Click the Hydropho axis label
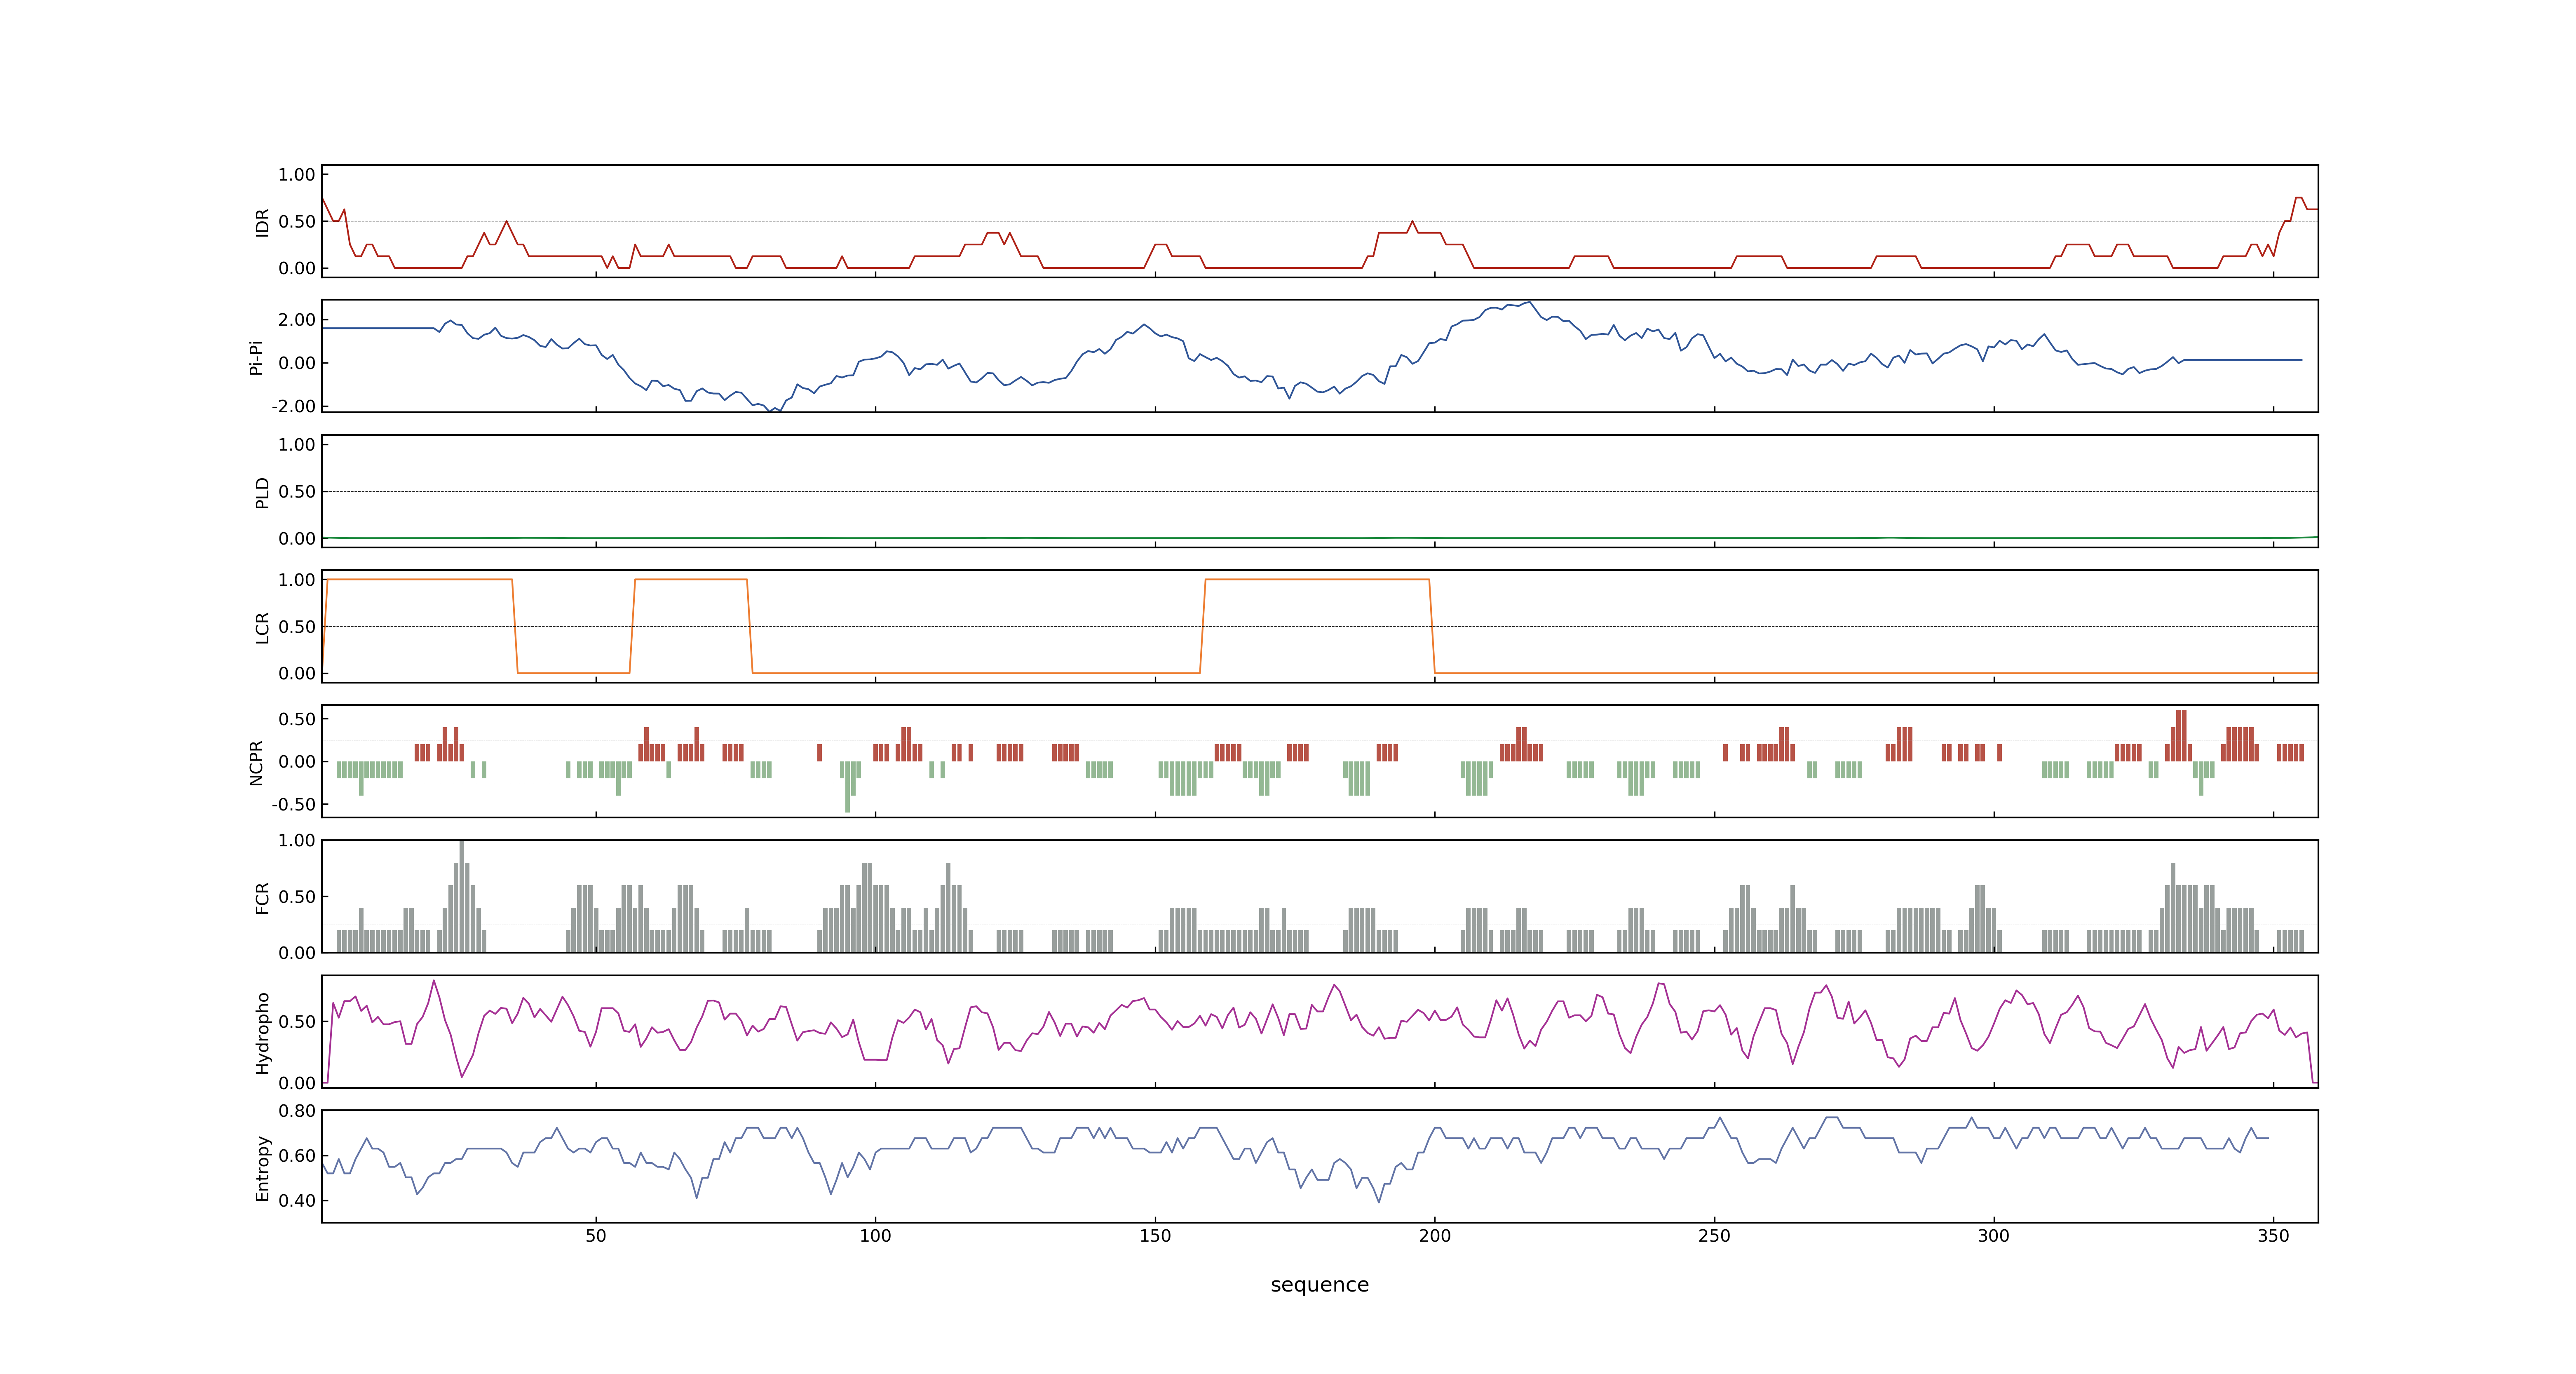Image resolution: width=2576 pixels, height=1374 pixels. click(262, 1033)
